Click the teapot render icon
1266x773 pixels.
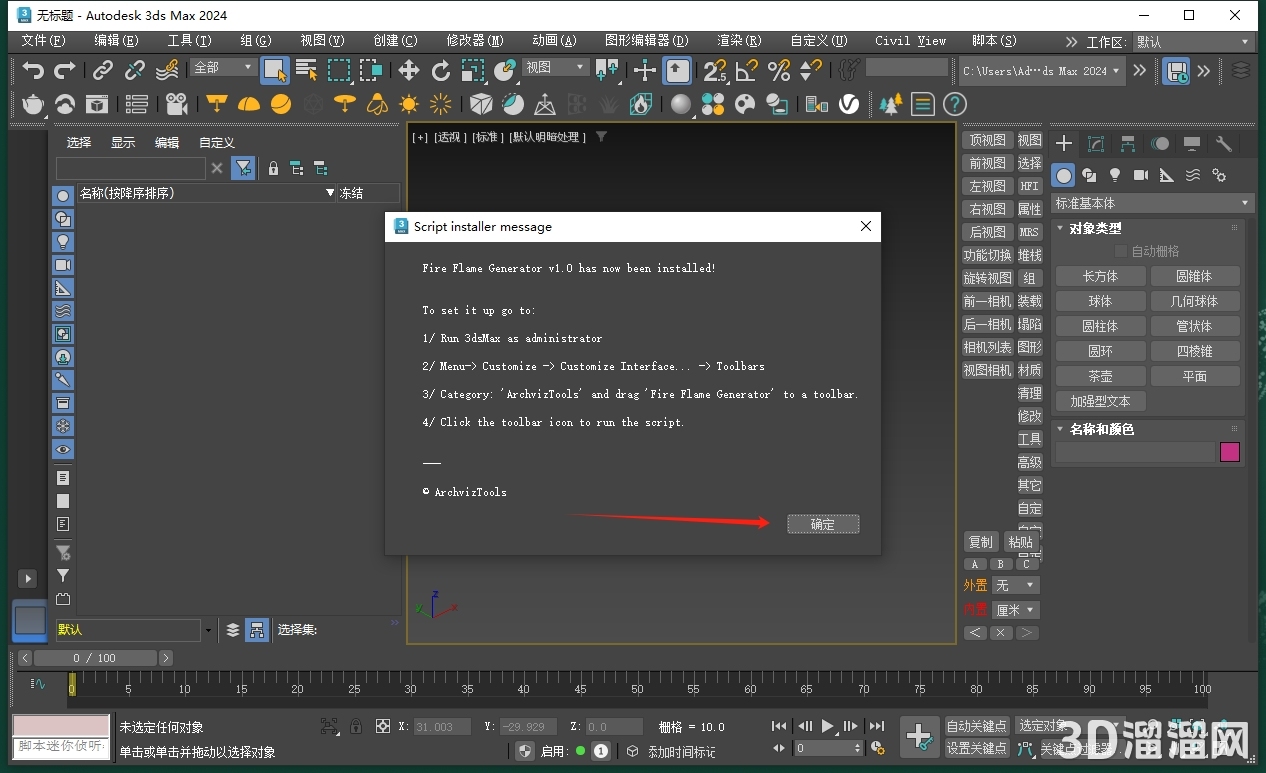point(33,104)
